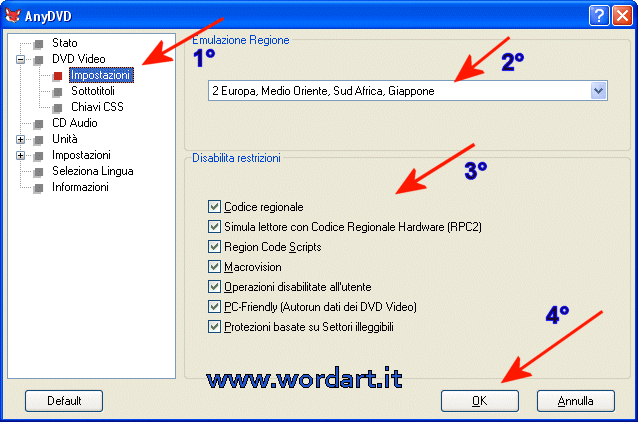
Task: Select Stato in the tree
Action: (64, 43)
